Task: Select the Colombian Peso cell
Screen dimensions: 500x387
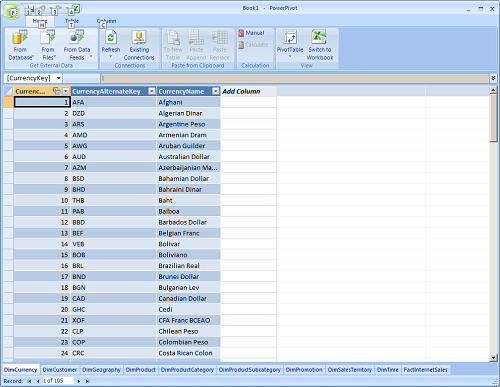Action: (x=188, y=342)
